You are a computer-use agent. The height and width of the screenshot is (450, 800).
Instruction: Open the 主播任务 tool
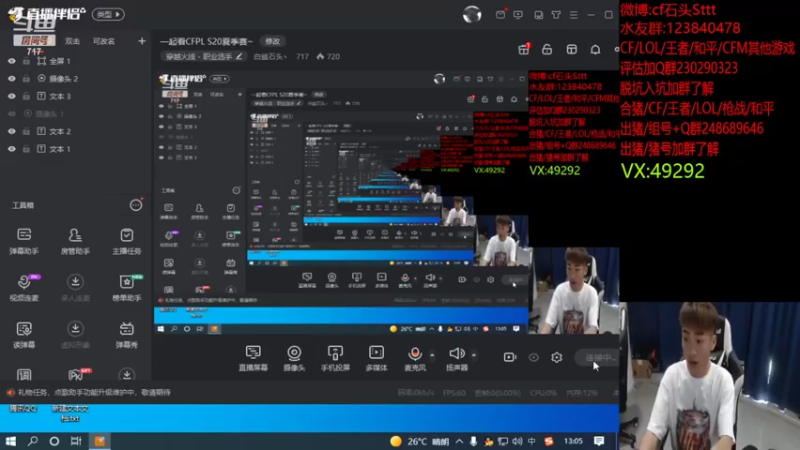coord(127,240)
